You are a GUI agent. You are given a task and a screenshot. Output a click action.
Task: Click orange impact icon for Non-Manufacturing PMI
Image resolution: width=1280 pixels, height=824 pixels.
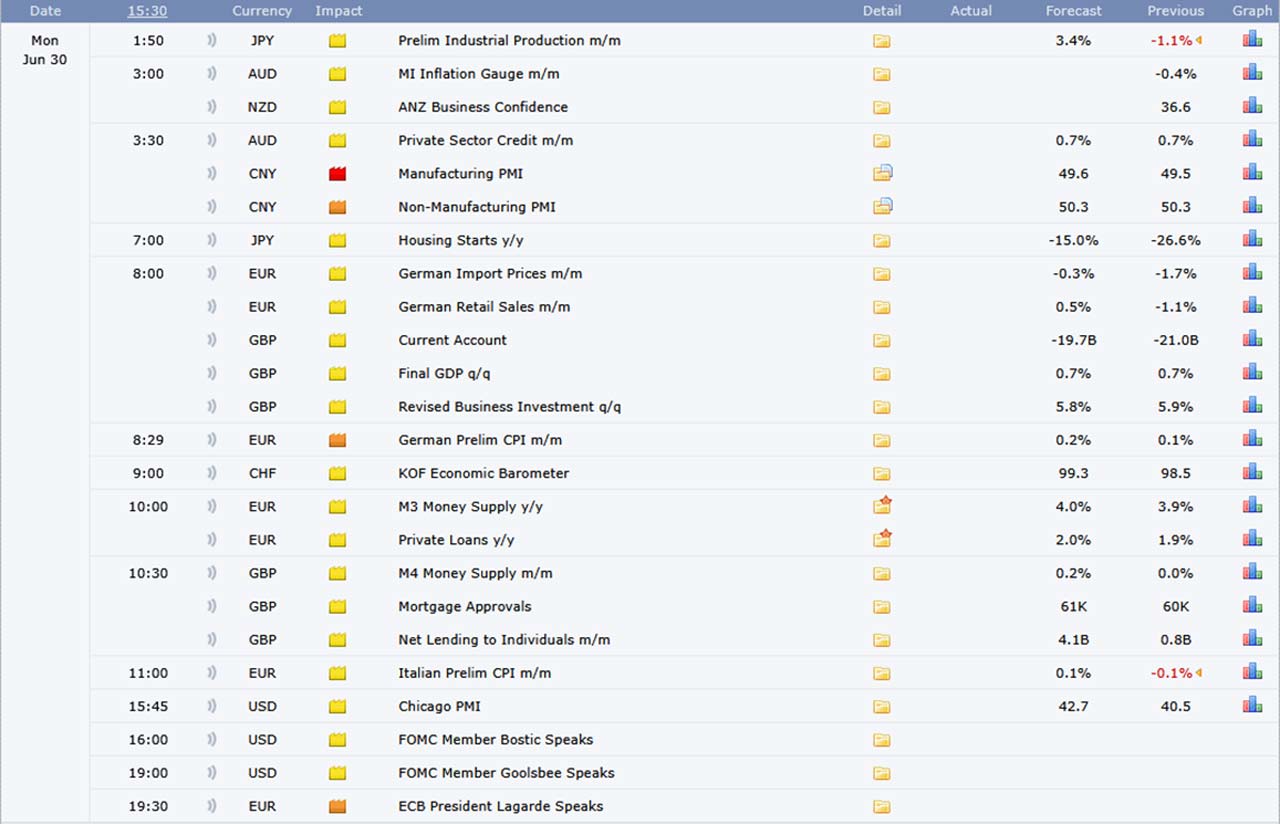338,207
